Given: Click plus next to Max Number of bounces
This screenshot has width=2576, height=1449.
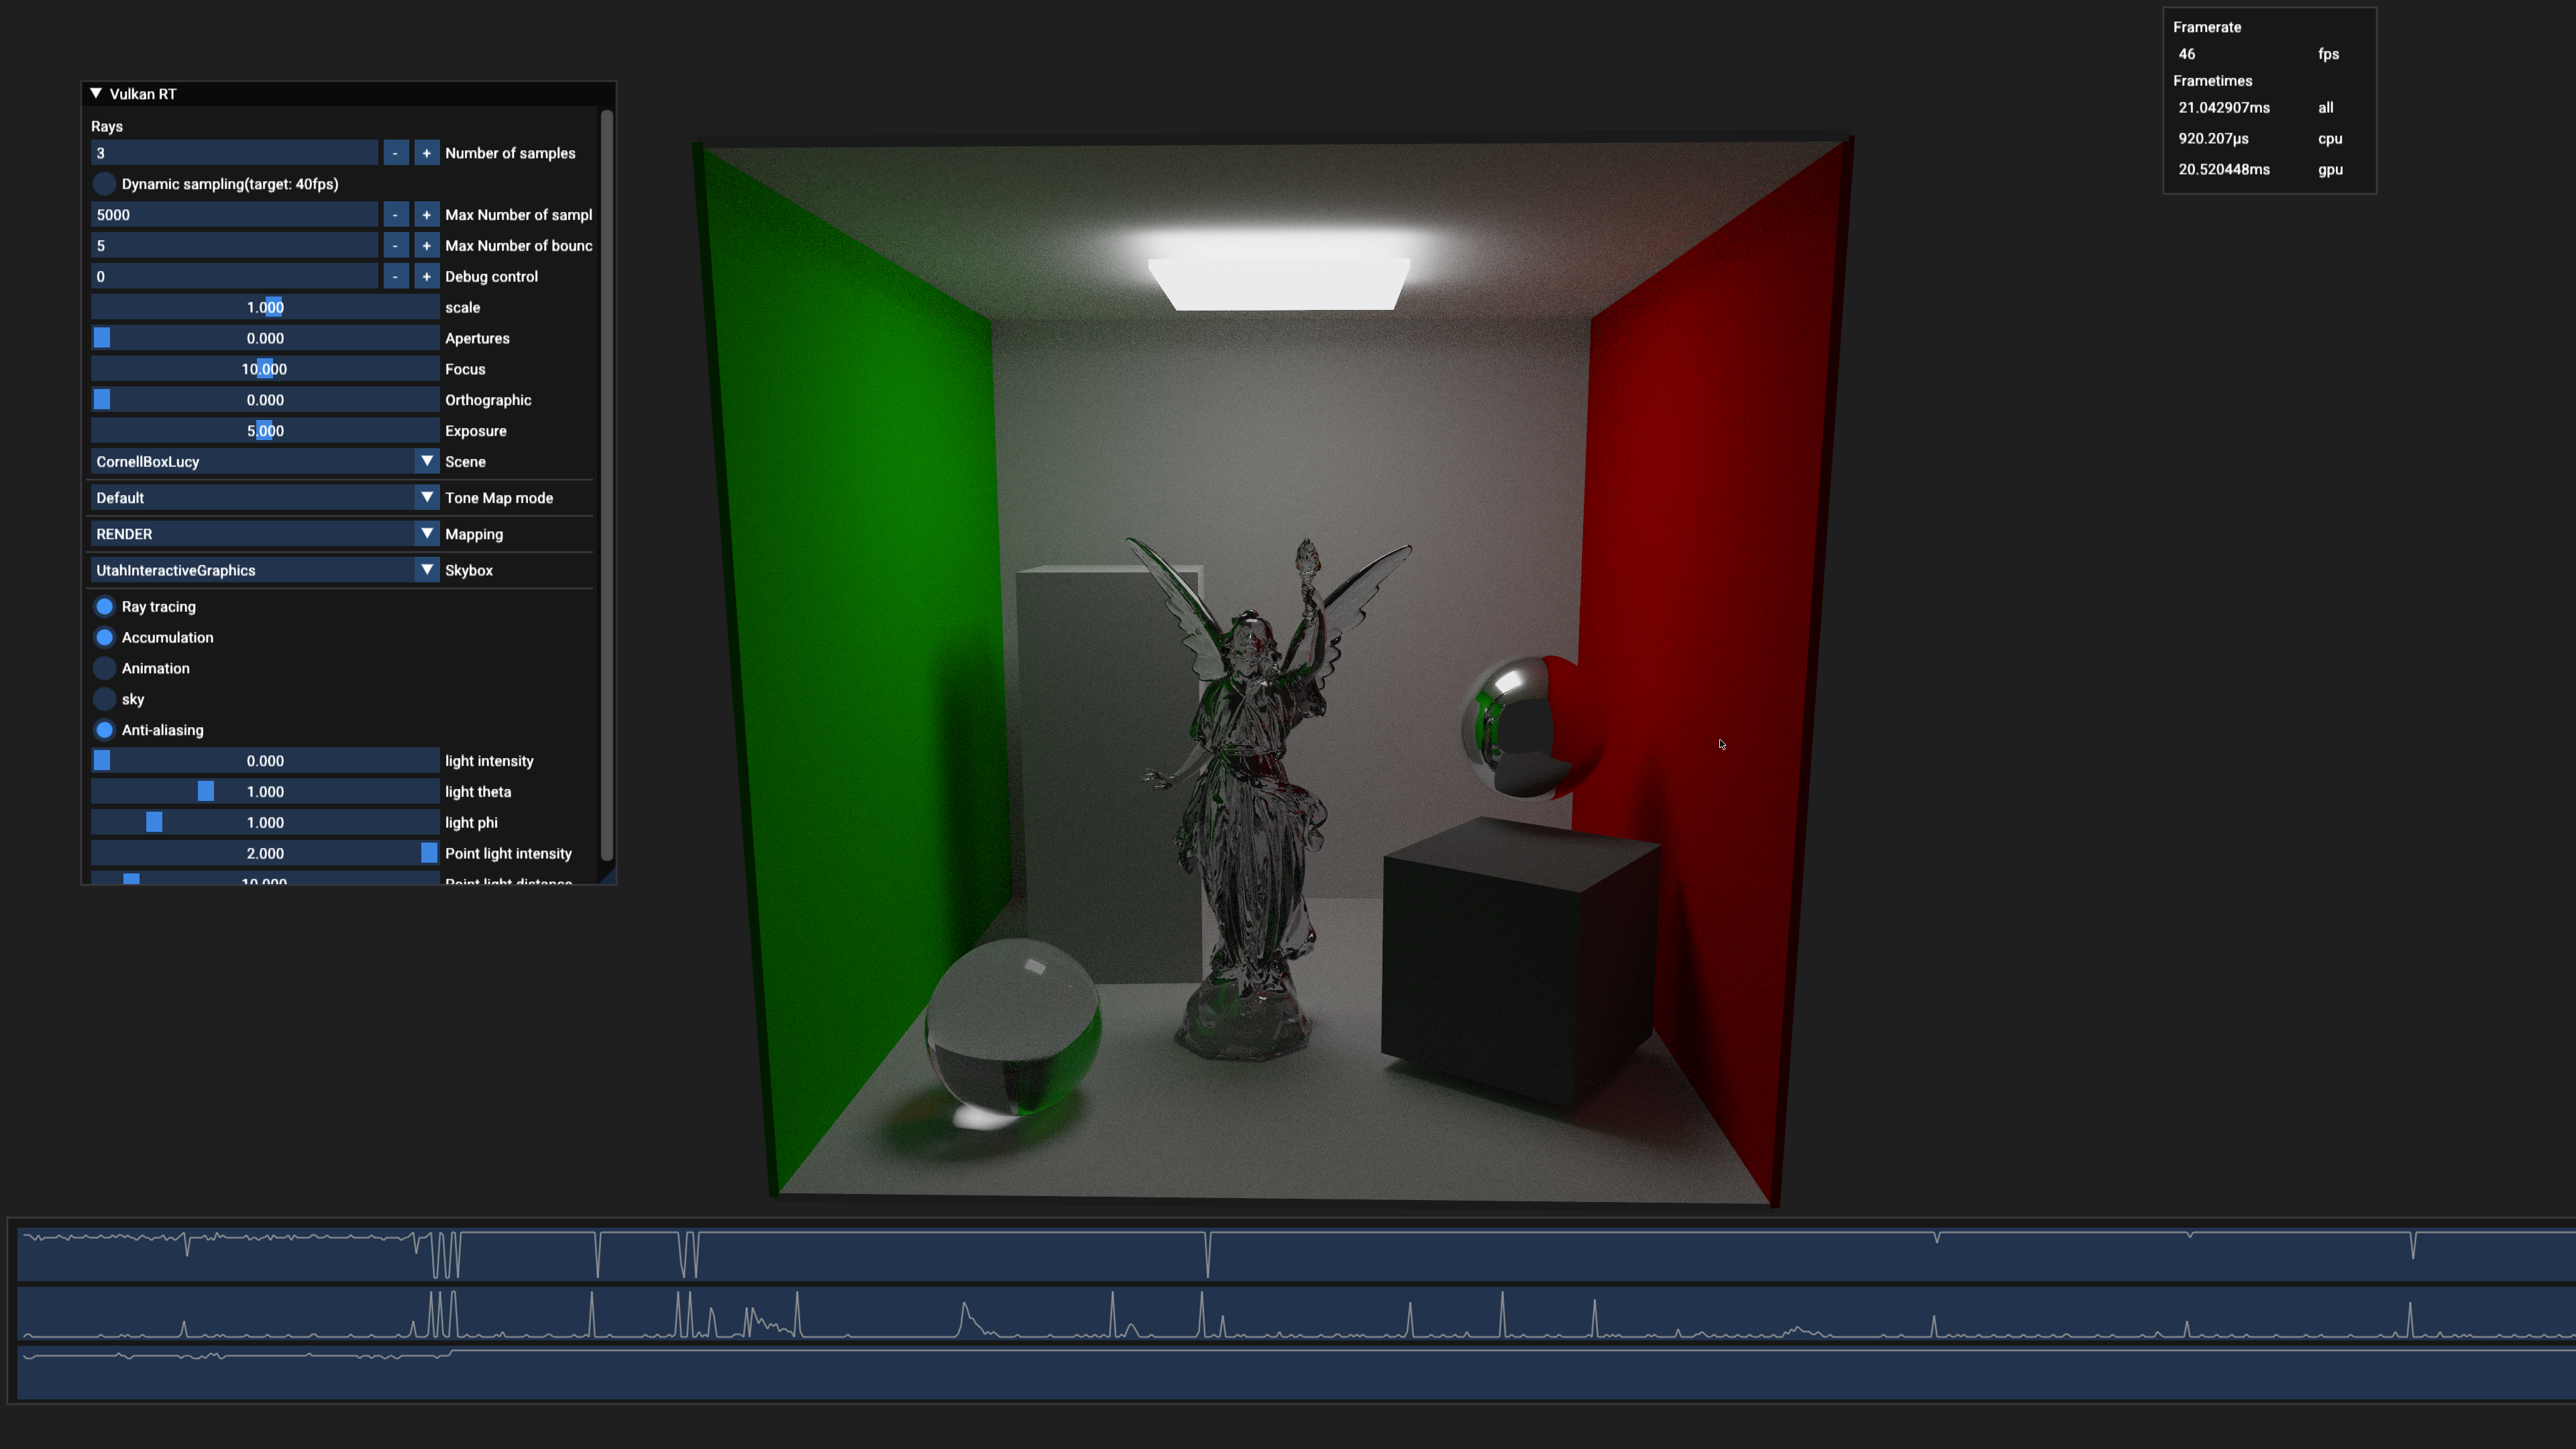Looking at the screenshot, I should point(426,246).
